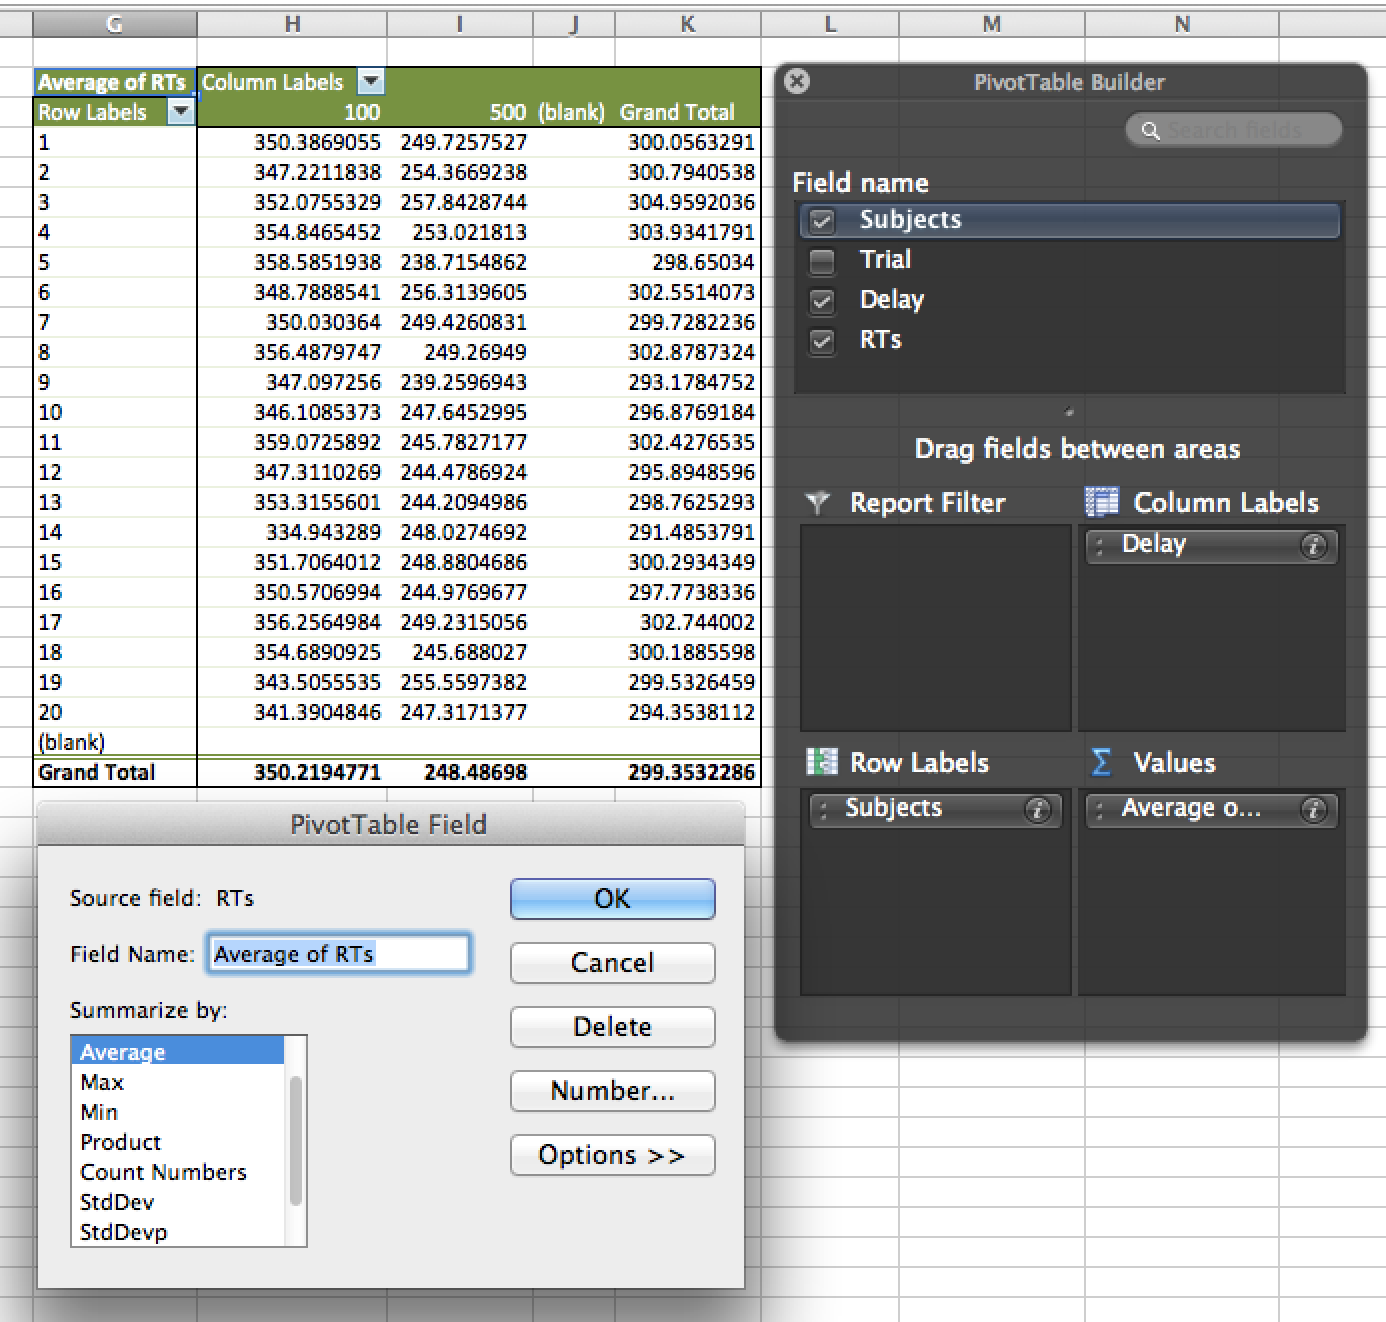Open the Row Labels filter dropdown
Image resolution: width=1386 pixels, height=1322 pixels.
181,112
